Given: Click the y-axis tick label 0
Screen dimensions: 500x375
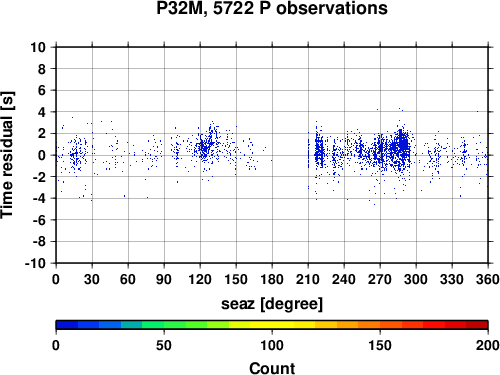Looking at the screenshot, I should click(42, 155).
